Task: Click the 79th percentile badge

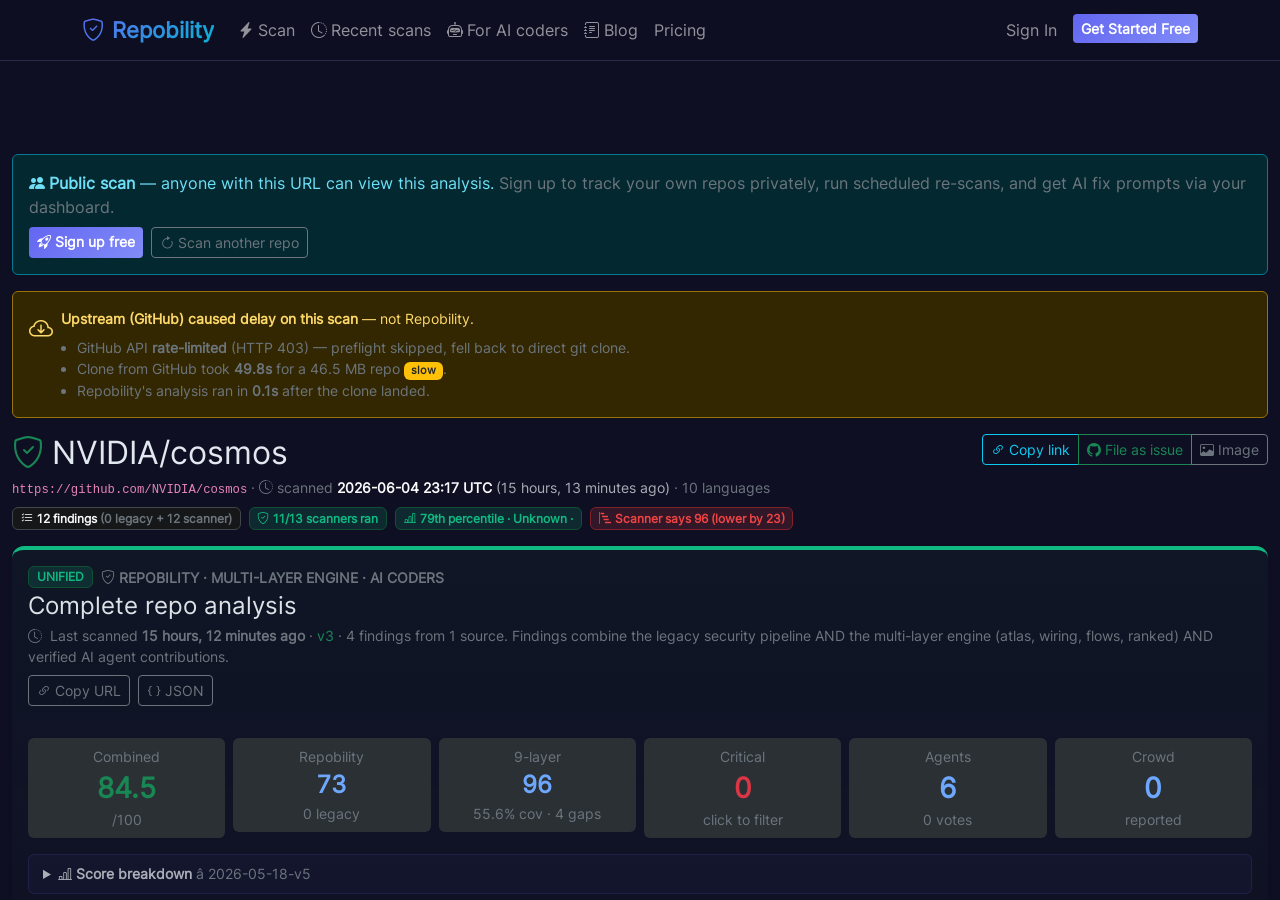Action: click(x=488, y=518)
